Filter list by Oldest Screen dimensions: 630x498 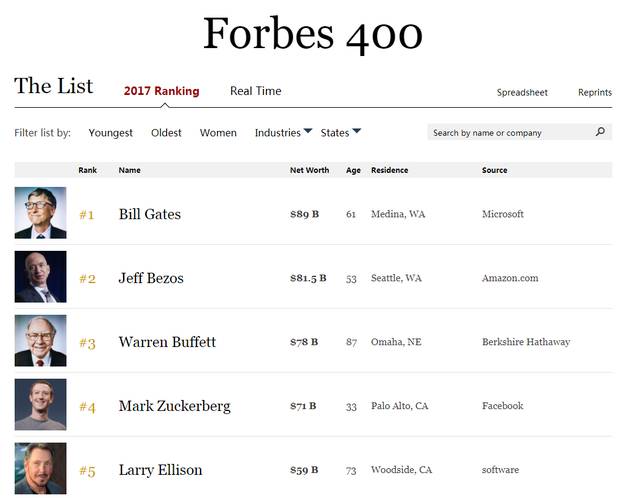(166, 133)
